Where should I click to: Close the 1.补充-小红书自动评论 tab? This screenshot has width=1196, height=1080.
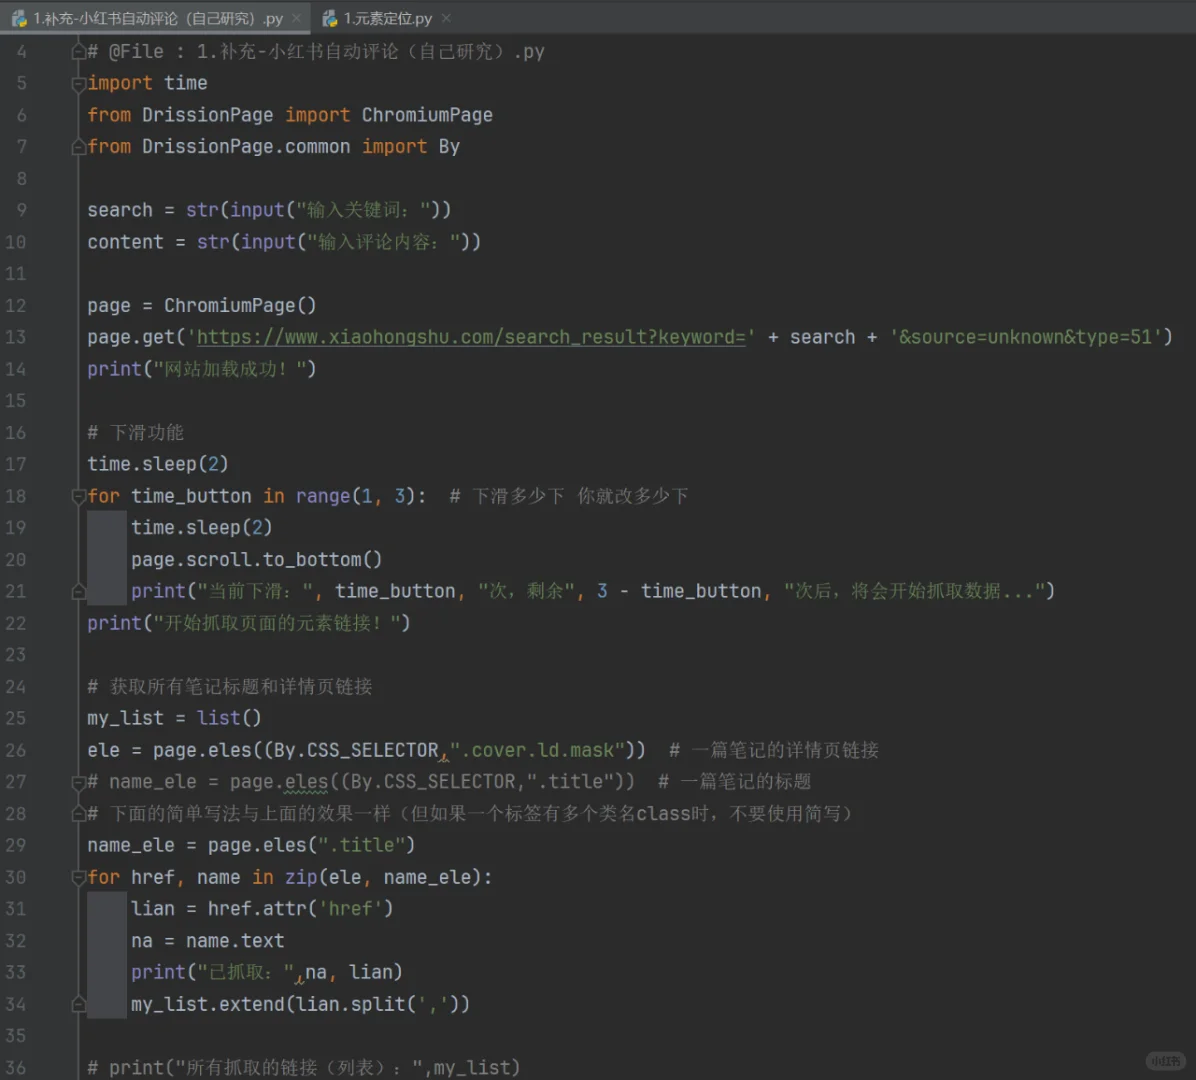click(x=296, y=18)
